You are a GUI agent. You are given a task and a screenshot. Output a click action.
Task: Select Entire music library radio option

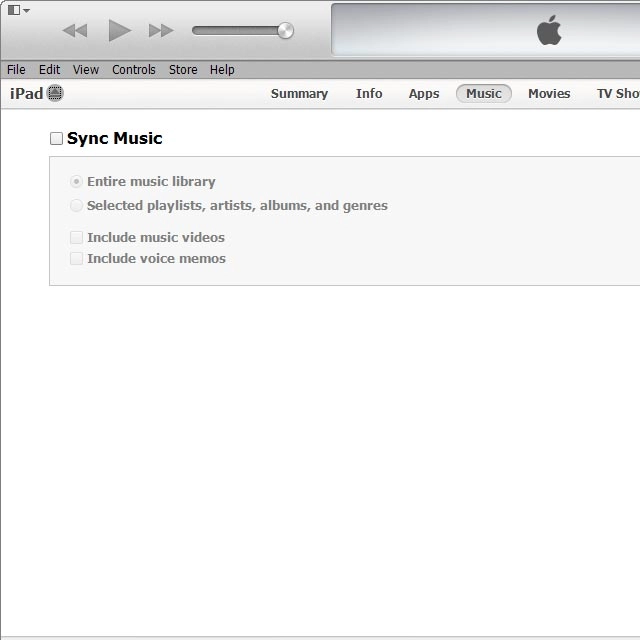tap(77, 182)
